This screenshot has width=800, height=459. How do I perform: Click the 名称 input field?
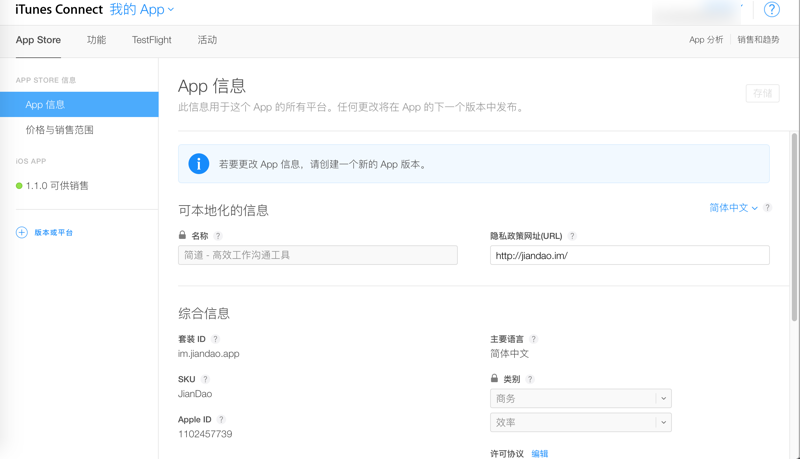pyautogui.click(x=317, y=255)
